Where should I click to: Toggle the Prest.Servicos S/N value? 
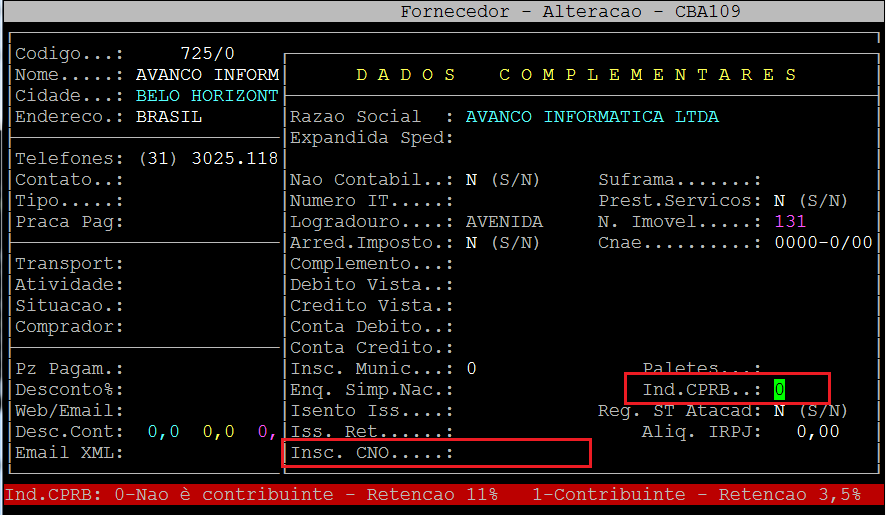coord(780,201)
